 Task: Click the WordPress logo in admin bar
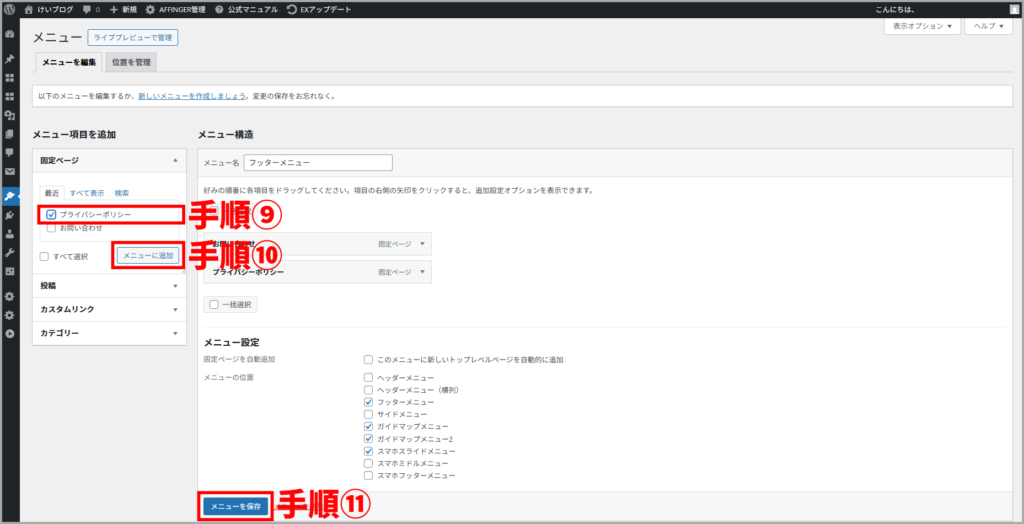(10, 9)
